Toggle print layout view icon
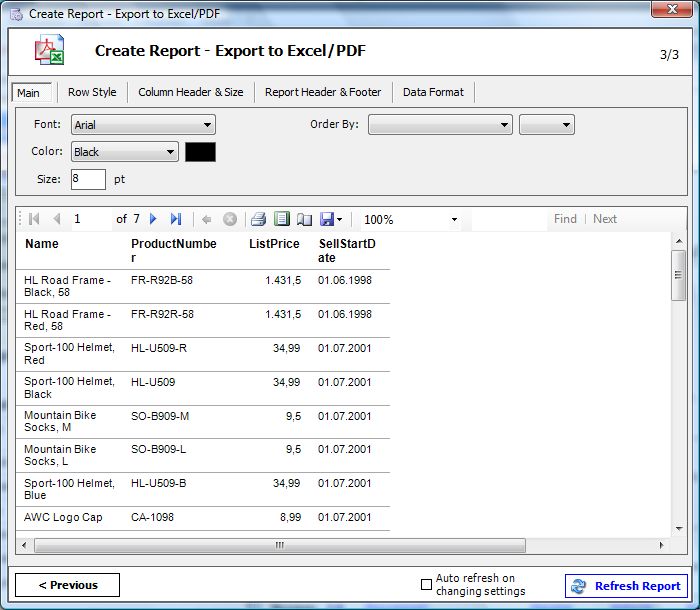This screenshot has height=610, width=700. tap(282, 219)
